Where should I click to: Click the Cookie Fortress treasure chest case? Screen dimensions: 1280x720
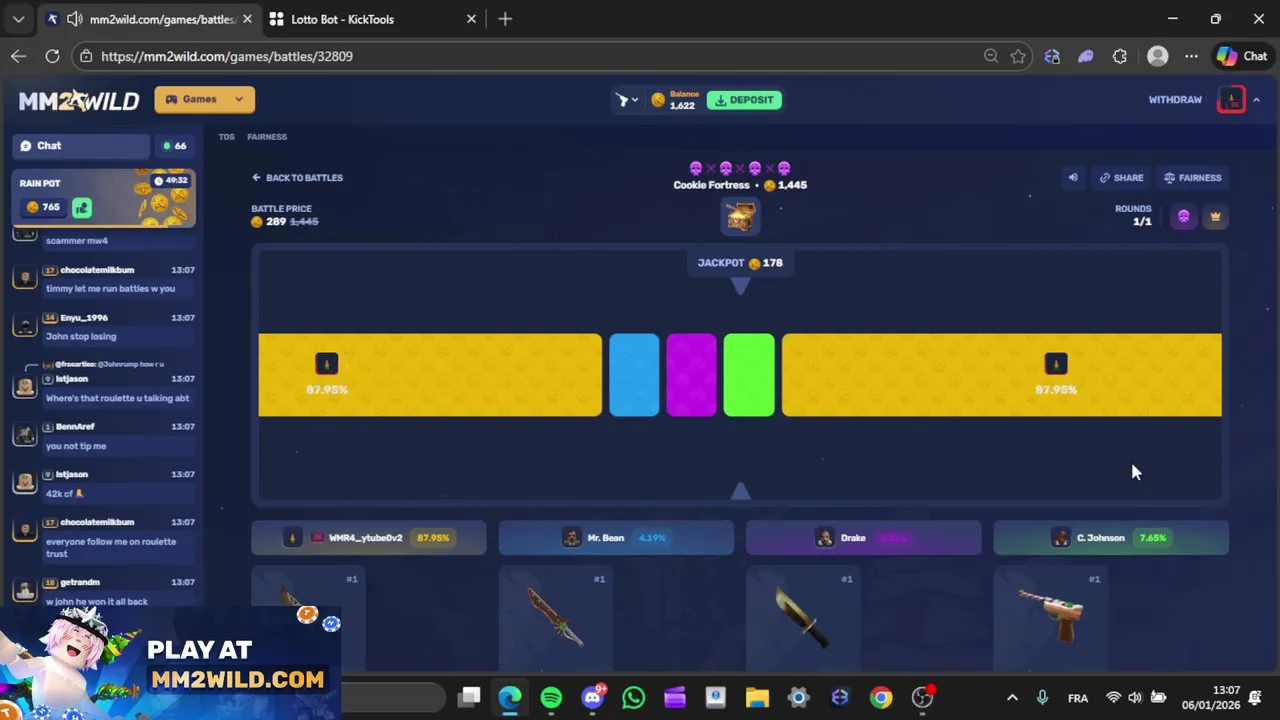[740, 216]
